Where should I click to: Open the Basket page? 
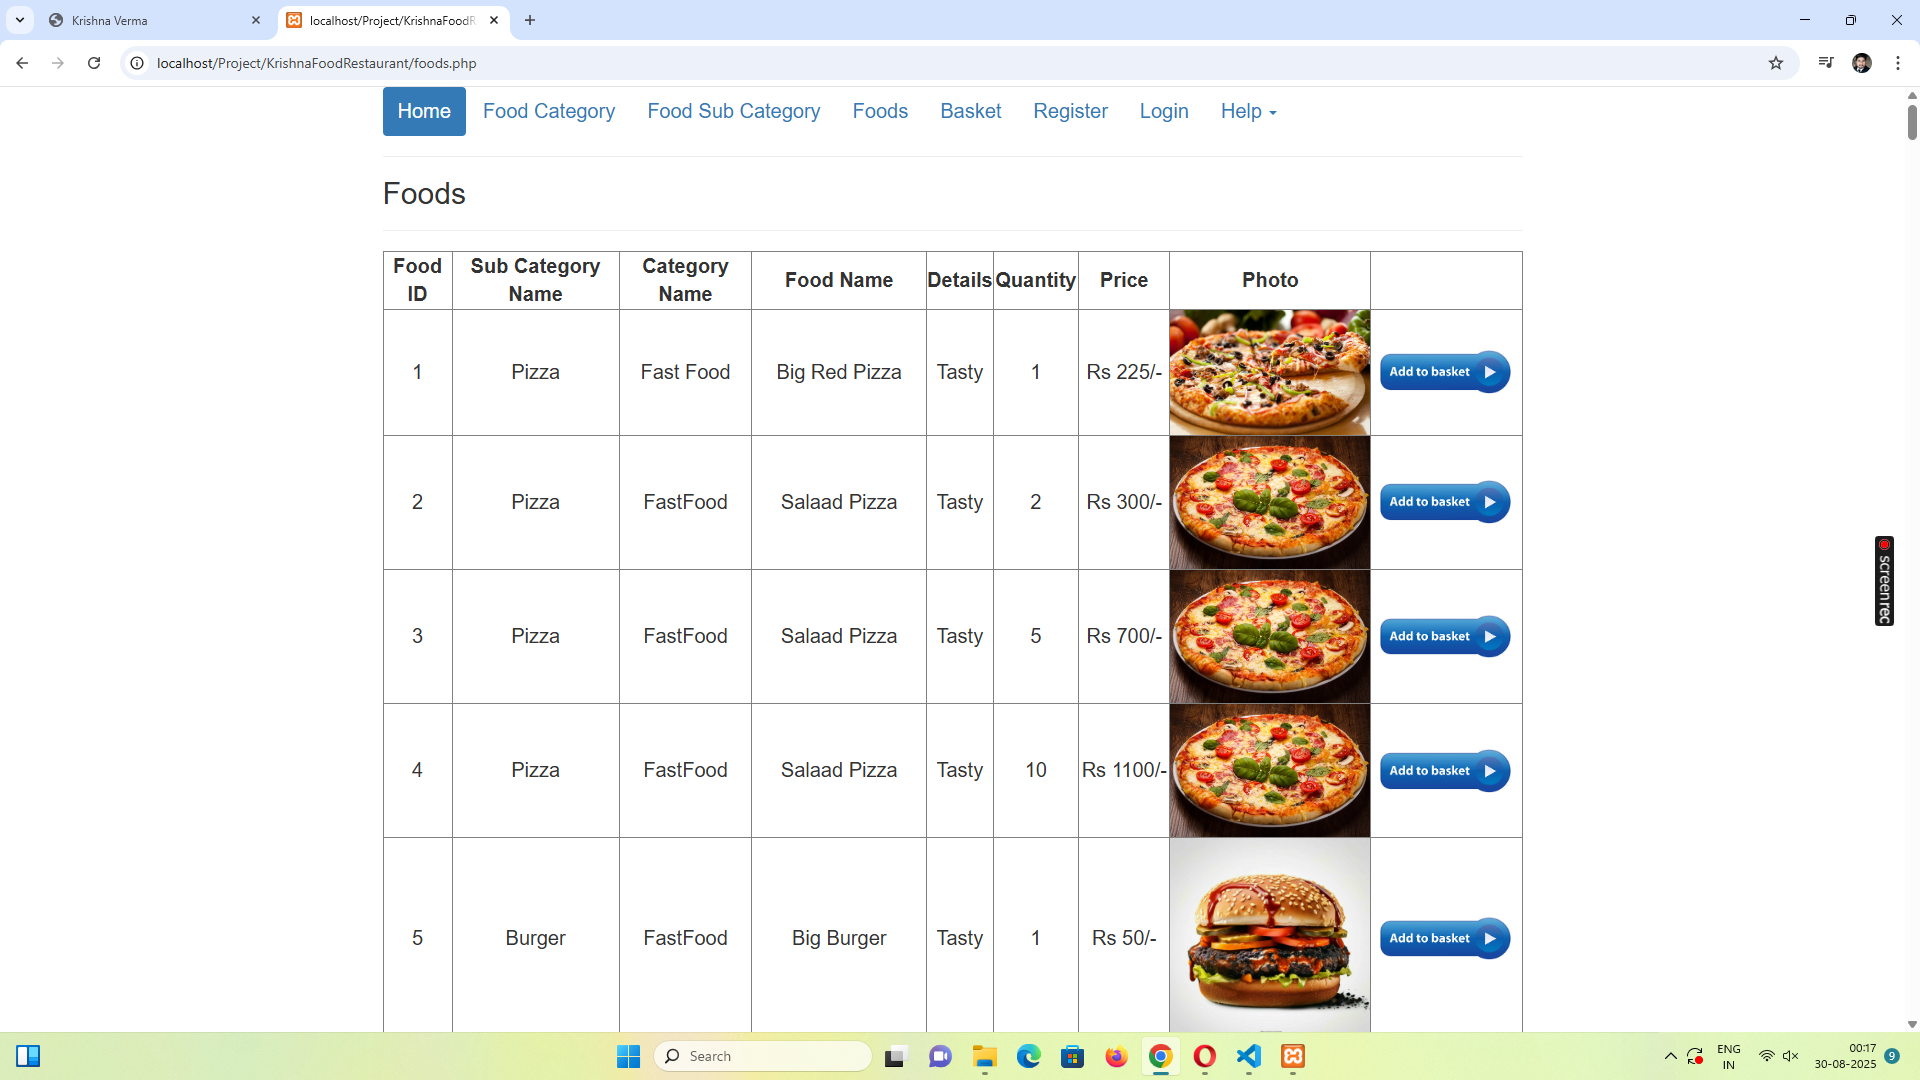point(970,111)
